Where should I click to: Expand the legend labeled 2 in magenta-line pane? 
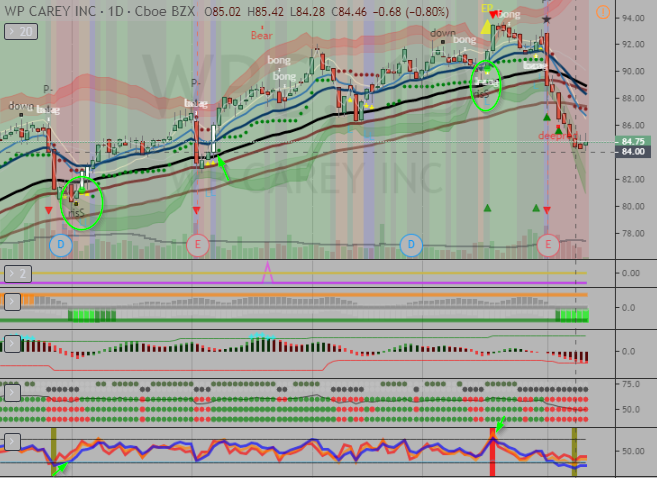tap(18, 274)
